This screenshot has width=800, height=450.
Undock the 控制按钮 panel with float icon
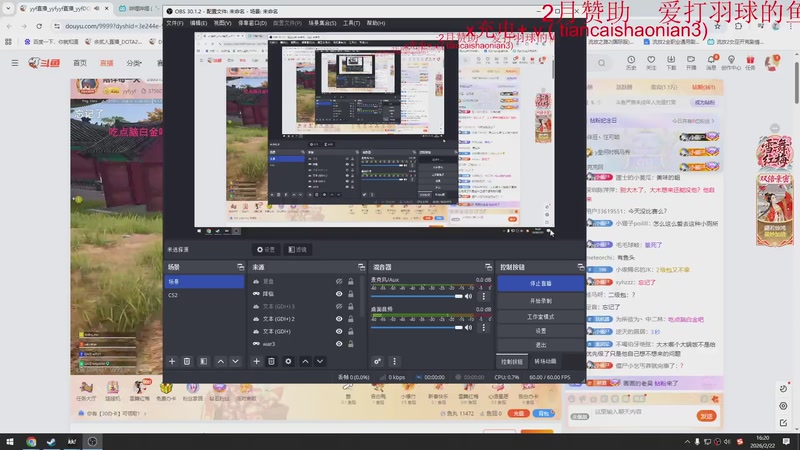(x=581, y=267)
